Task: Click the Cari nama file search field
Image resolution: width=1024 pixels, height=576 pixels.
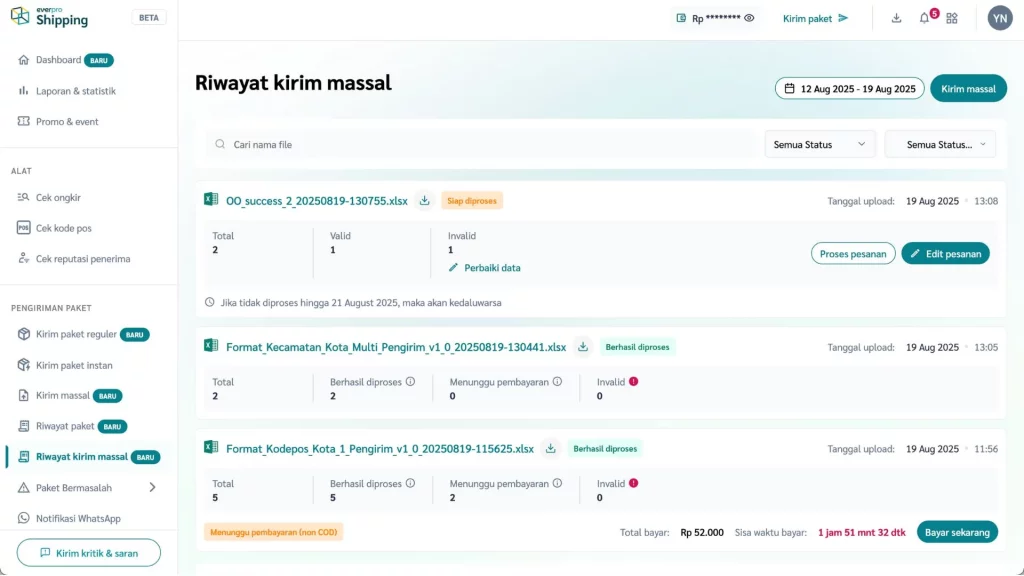Action: pos(480,145)
